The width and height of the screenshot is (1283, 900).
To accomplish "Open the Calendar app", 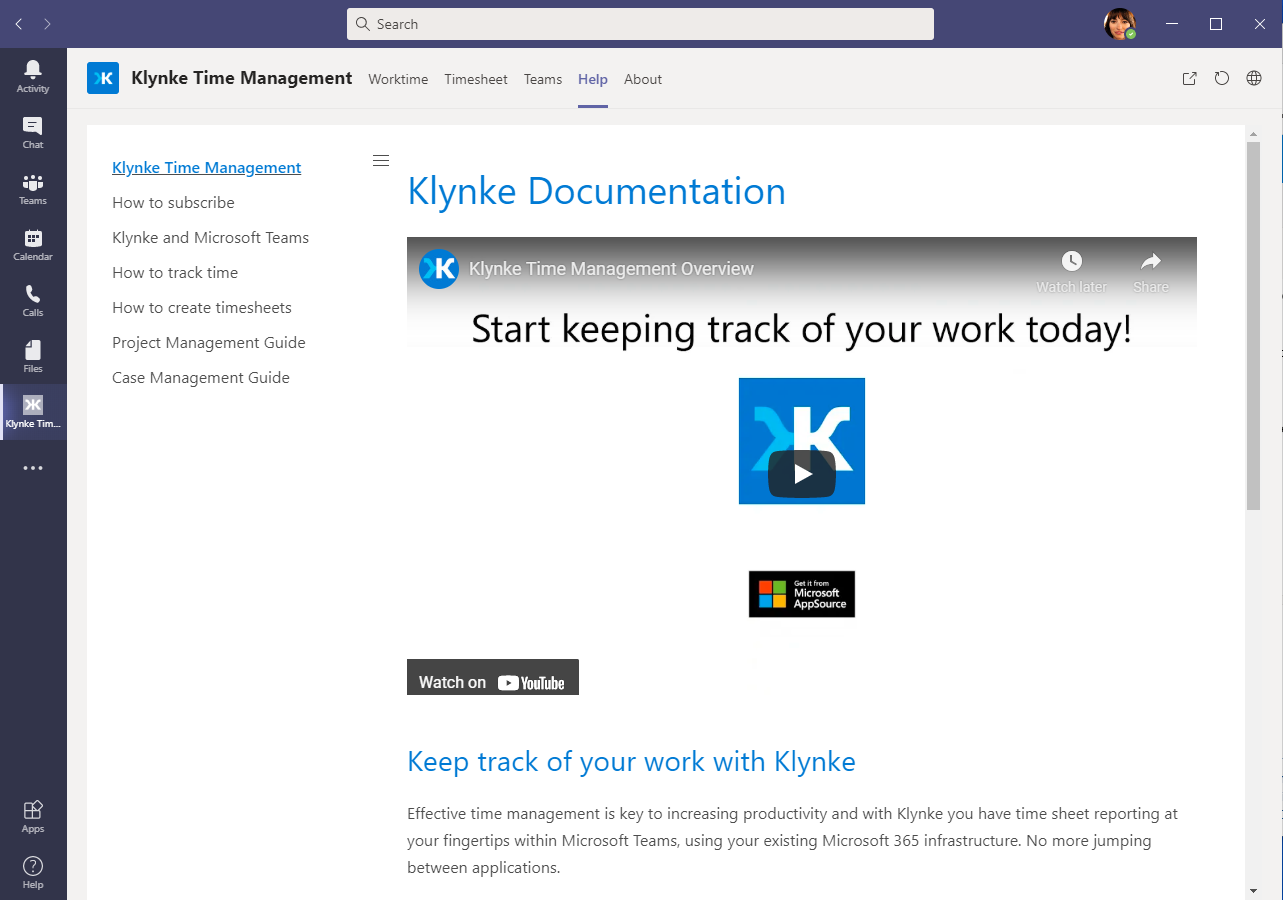I will [33, 244].
